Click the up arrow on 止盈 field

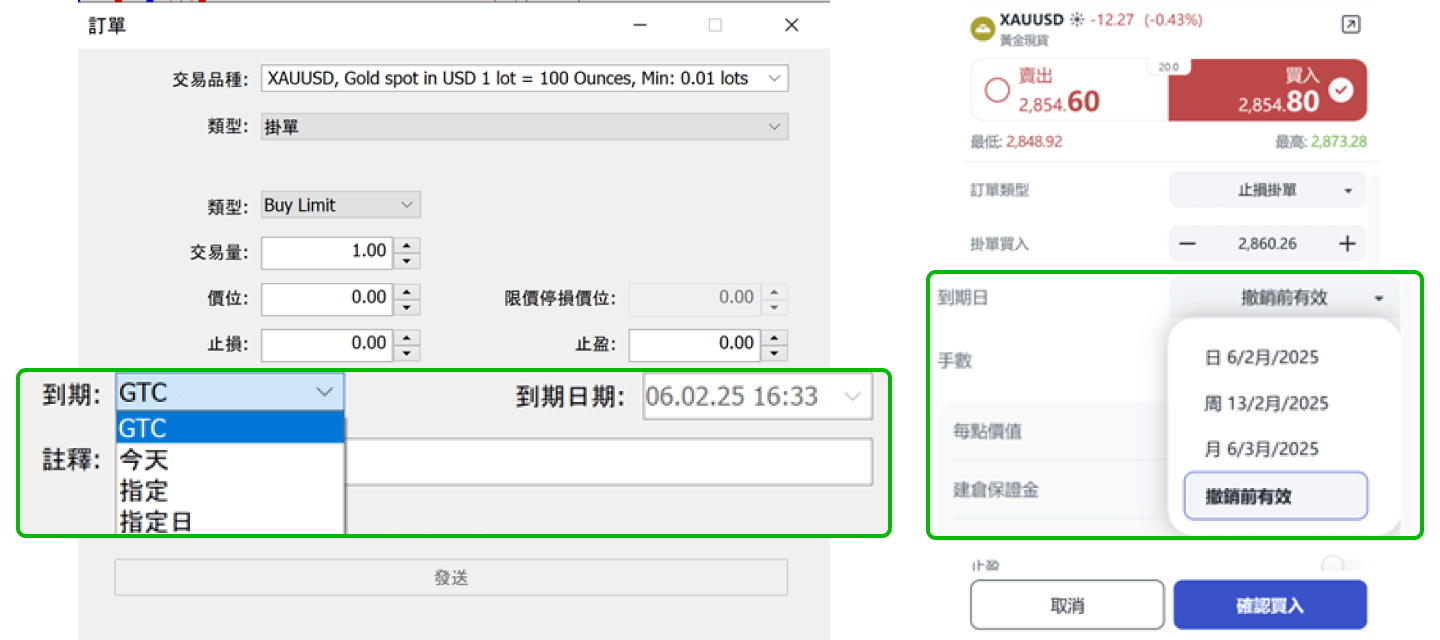click(x=776, y=338)
